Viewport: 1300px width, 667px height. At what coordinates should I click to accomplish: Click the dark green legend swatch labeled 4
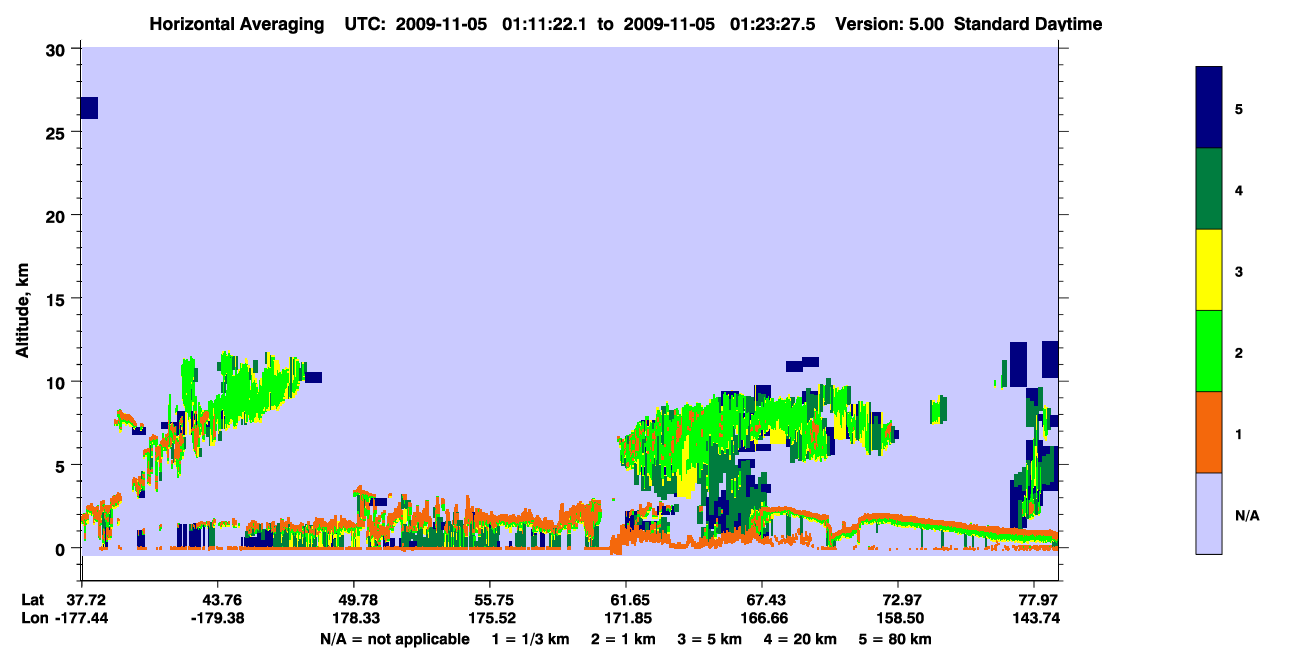click(1209, 189)
